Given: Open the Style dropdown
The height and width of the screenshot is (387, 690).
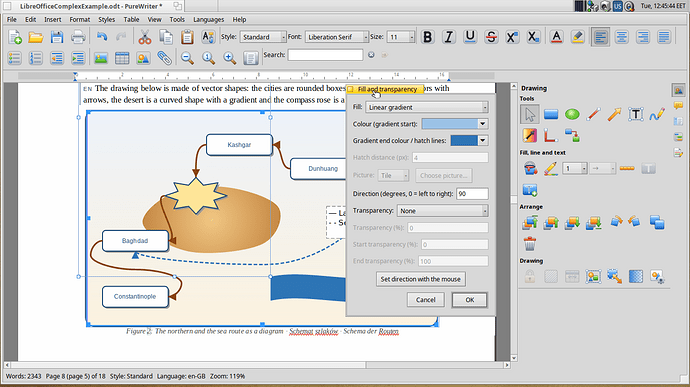Looking at the screenshot, I should pos(263,37).
